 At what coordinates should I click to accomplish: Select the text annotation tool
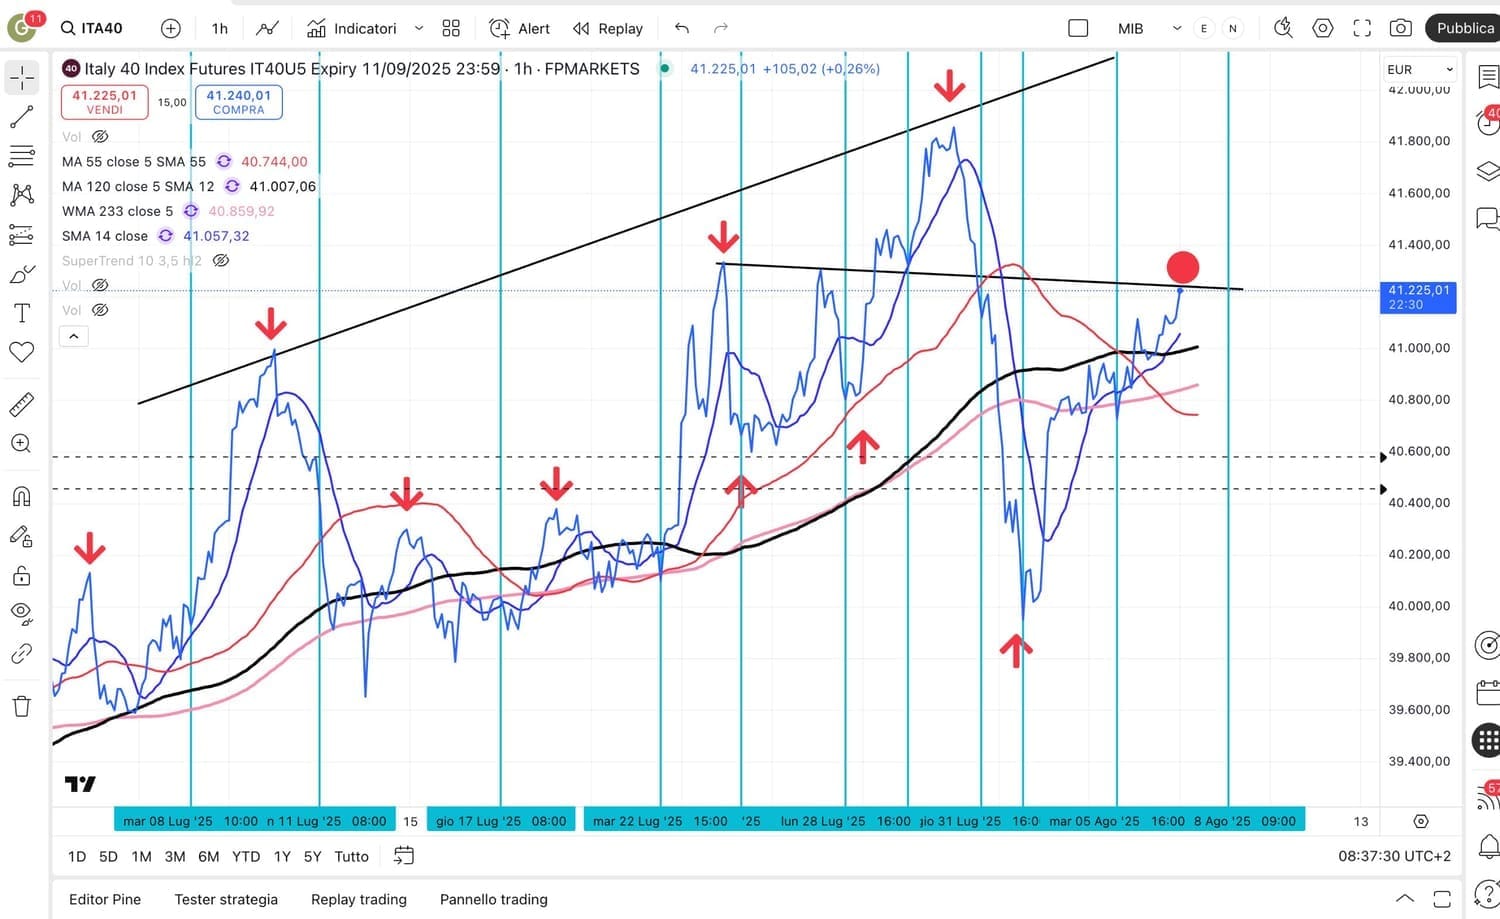(x=22, y=313)
